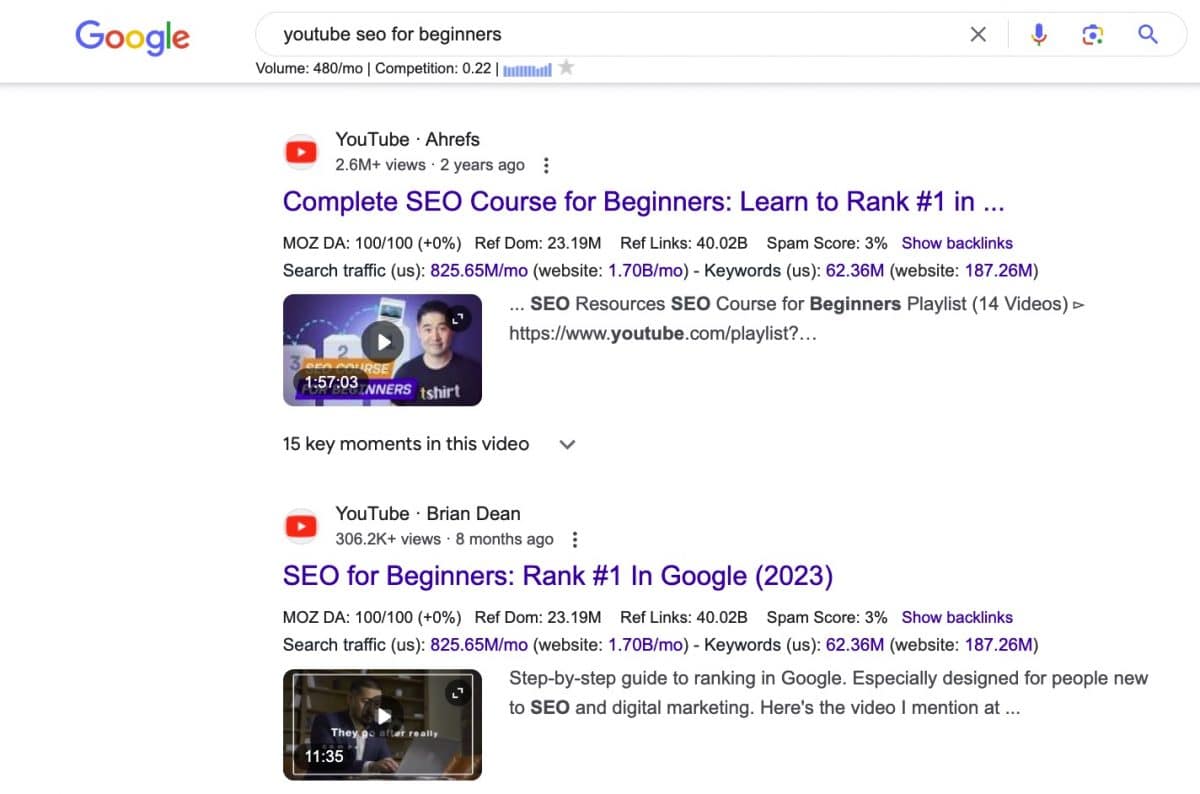1200x794 pixels.
Task: Play the Ahrefs SEO course video preview
Action: click(382, 342)
